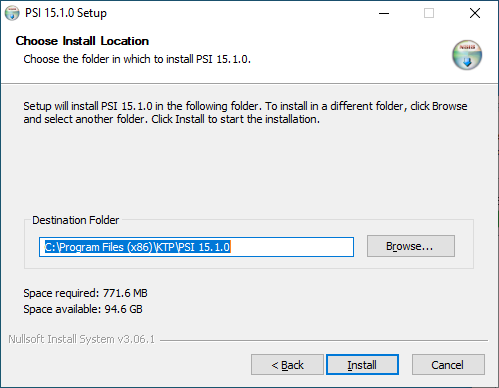
Task: Click the highlighted C:\Program Files path text
Action: [x=137, y=247]
